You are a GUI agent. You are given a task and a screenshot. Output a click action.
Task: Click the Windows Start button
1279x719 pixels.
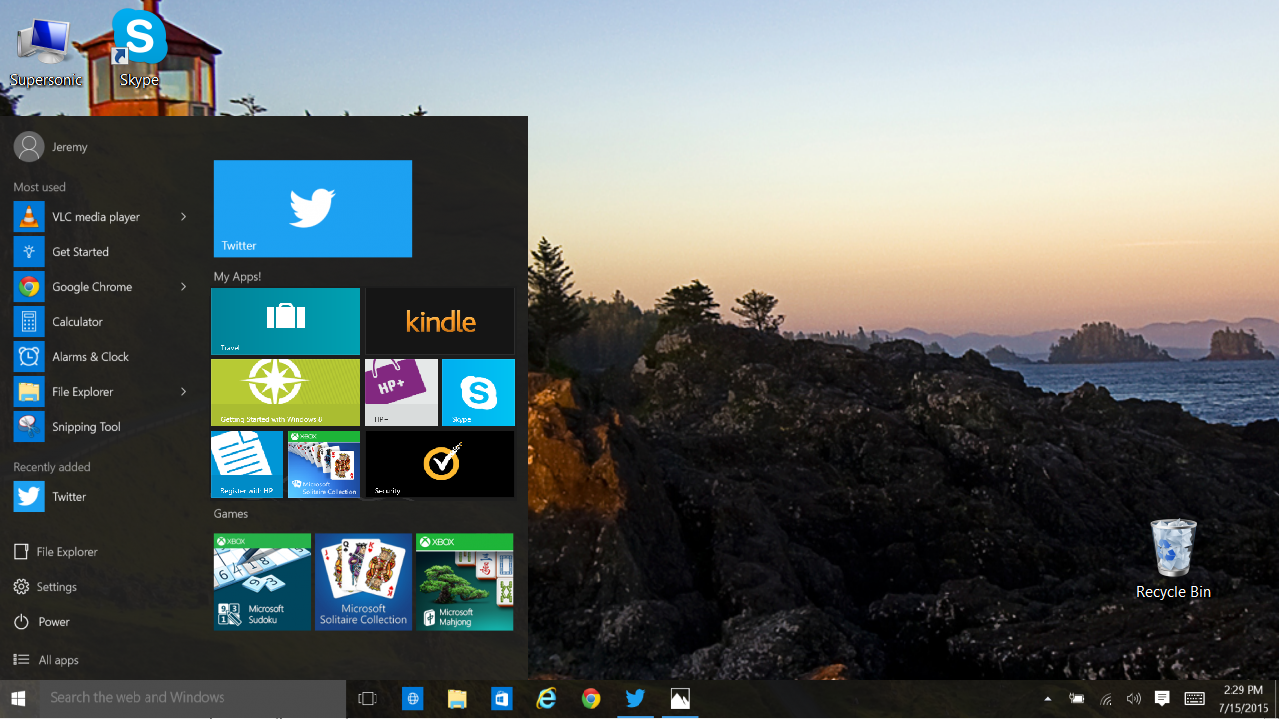click(18, 699)
